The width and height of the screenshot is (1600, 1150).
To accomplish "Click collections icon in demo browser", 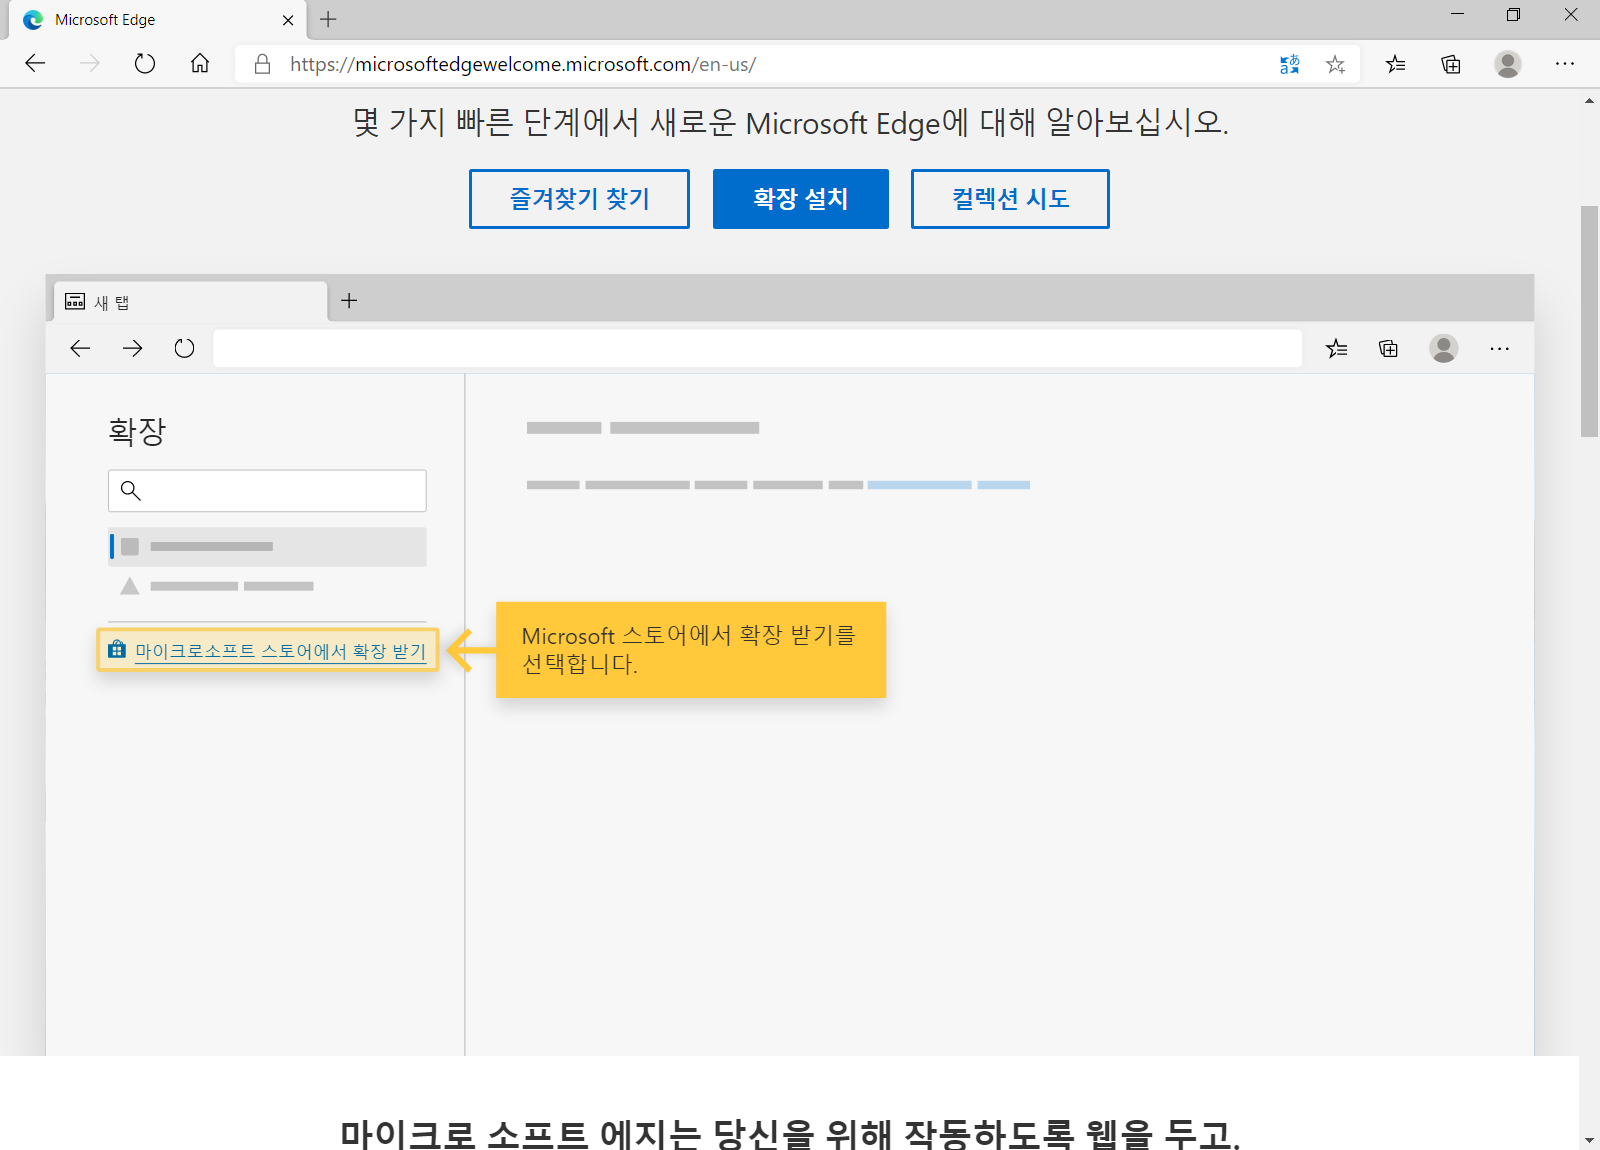I will click(1388, 348).
